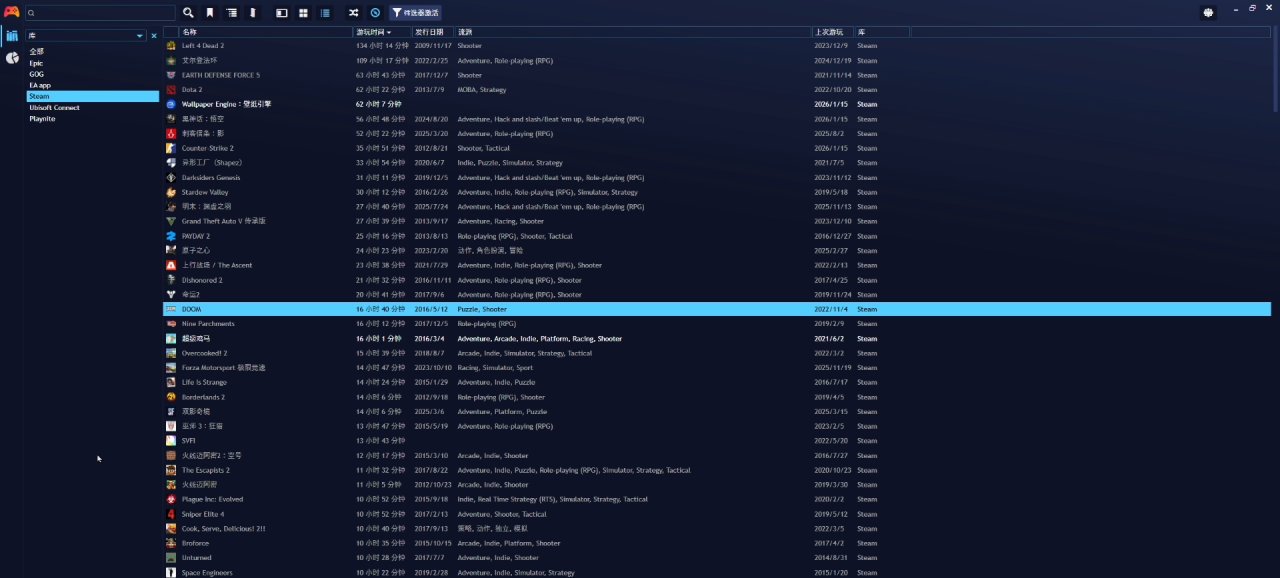The width and height of the screenshot is (1280, 578).
Task: Select the Nine Parchments row
Action: tap(717, 324)
